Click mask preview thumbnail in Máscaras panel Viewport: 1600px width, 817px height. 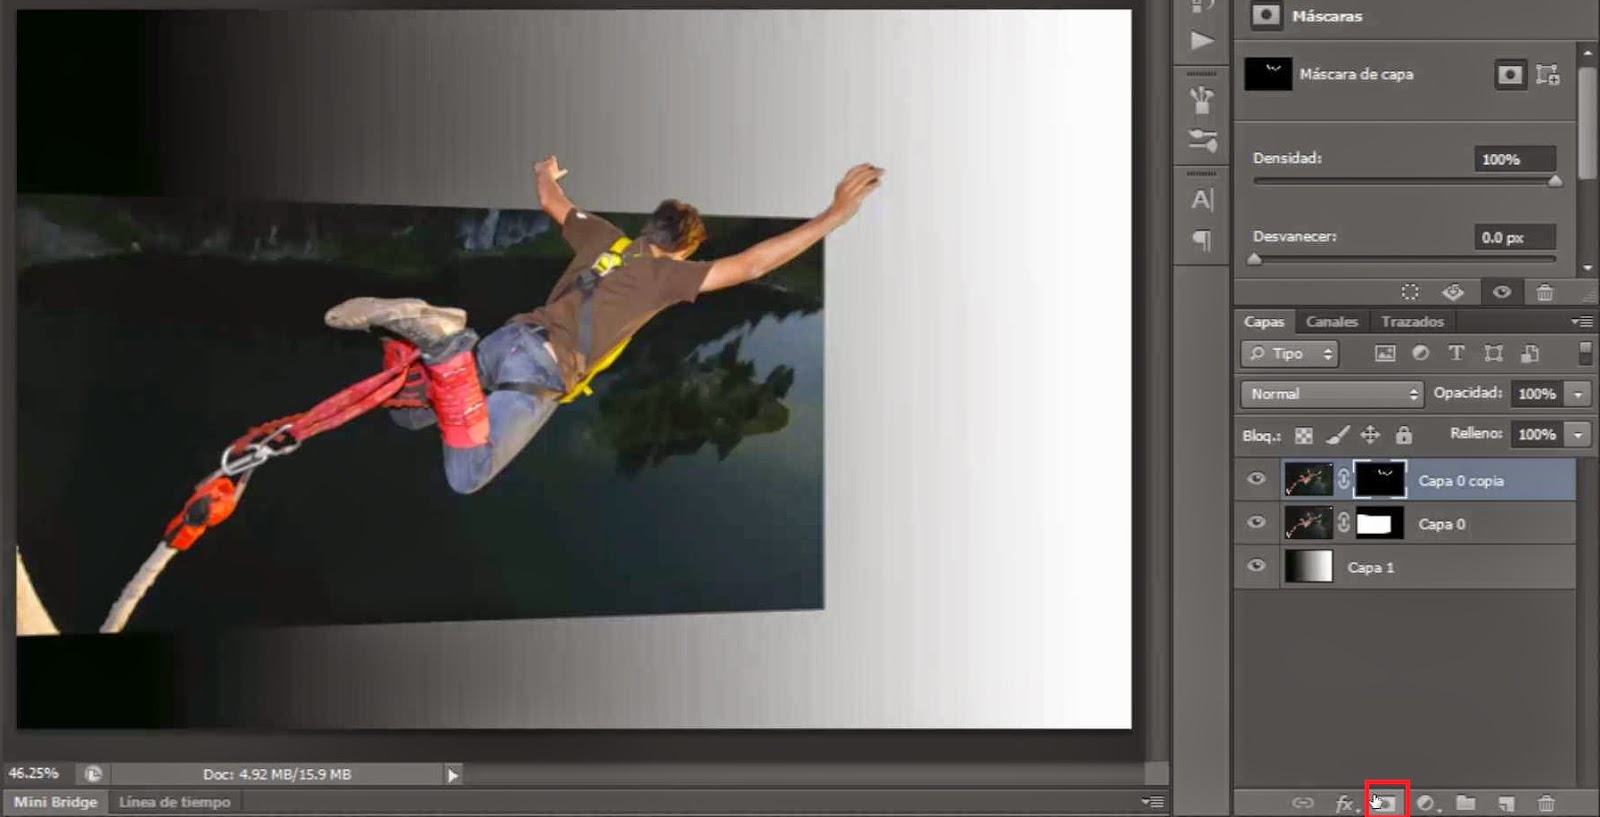pos(1268,74)
